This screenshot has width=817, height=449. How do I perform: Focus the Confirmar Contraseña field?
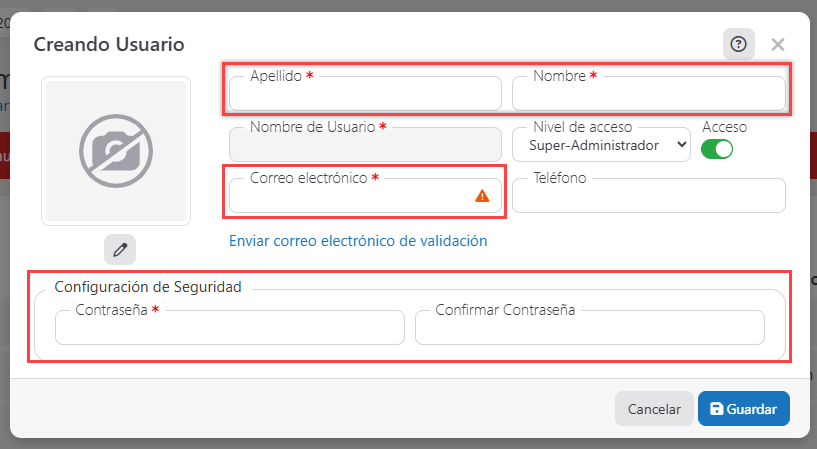pos(589,328)
